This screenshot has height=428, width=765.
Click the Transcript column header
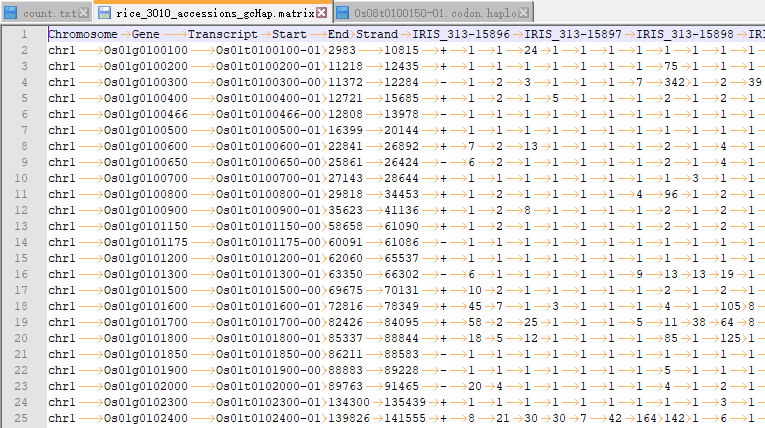[222, 34]
